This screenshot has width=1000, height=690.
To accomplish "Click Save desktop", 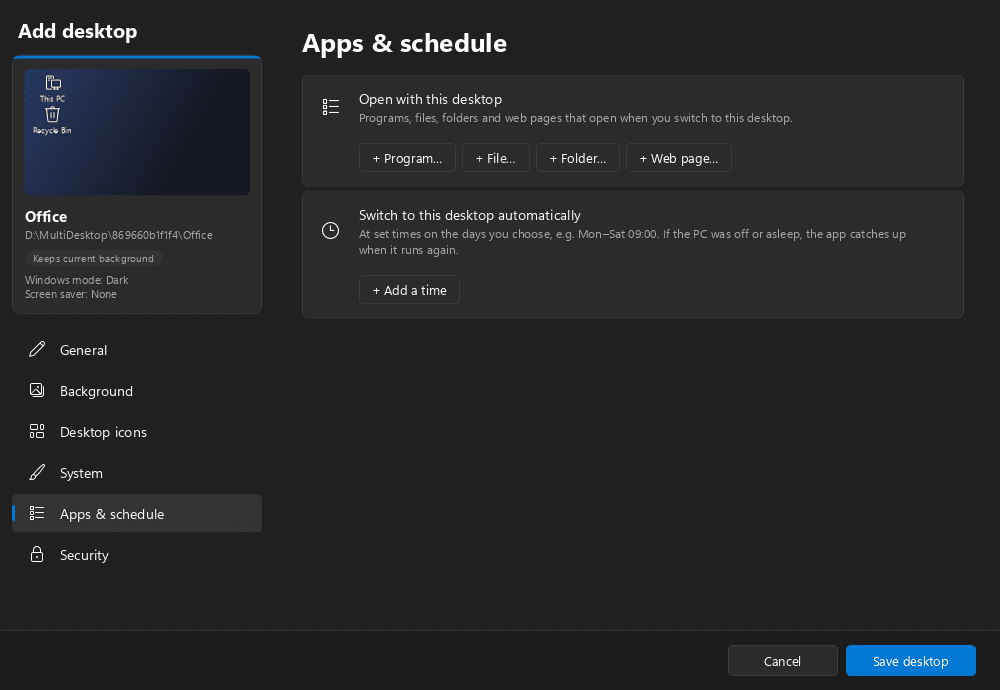I will pyautogui.click(x=911, y=661).
